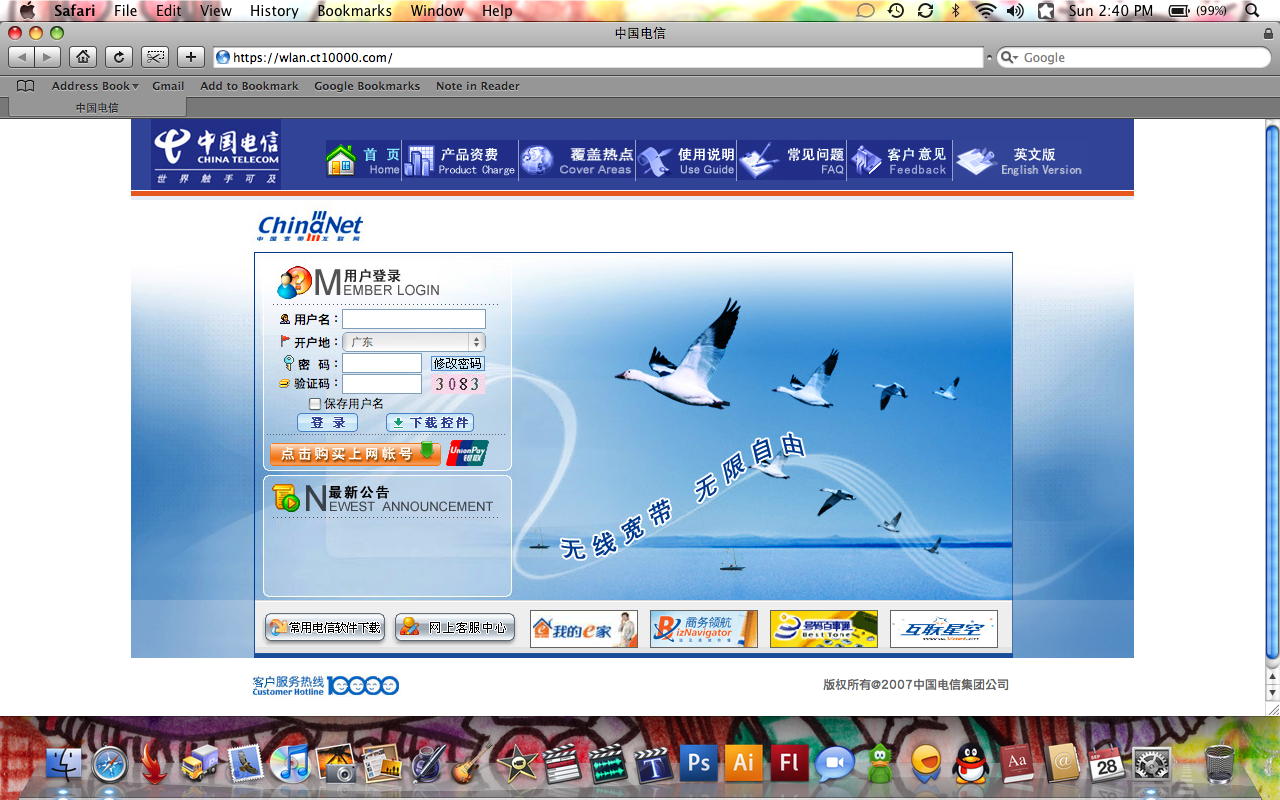Click the plus Add Bookmark toolbar button
This screenshot has width=1280, height=800.
pyautogui.click(x=191, y=57)
